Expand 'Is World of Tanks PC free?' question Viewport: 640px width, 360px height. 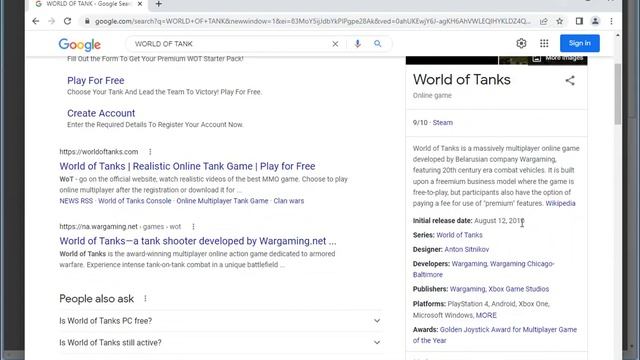click(x=220, y=321)
